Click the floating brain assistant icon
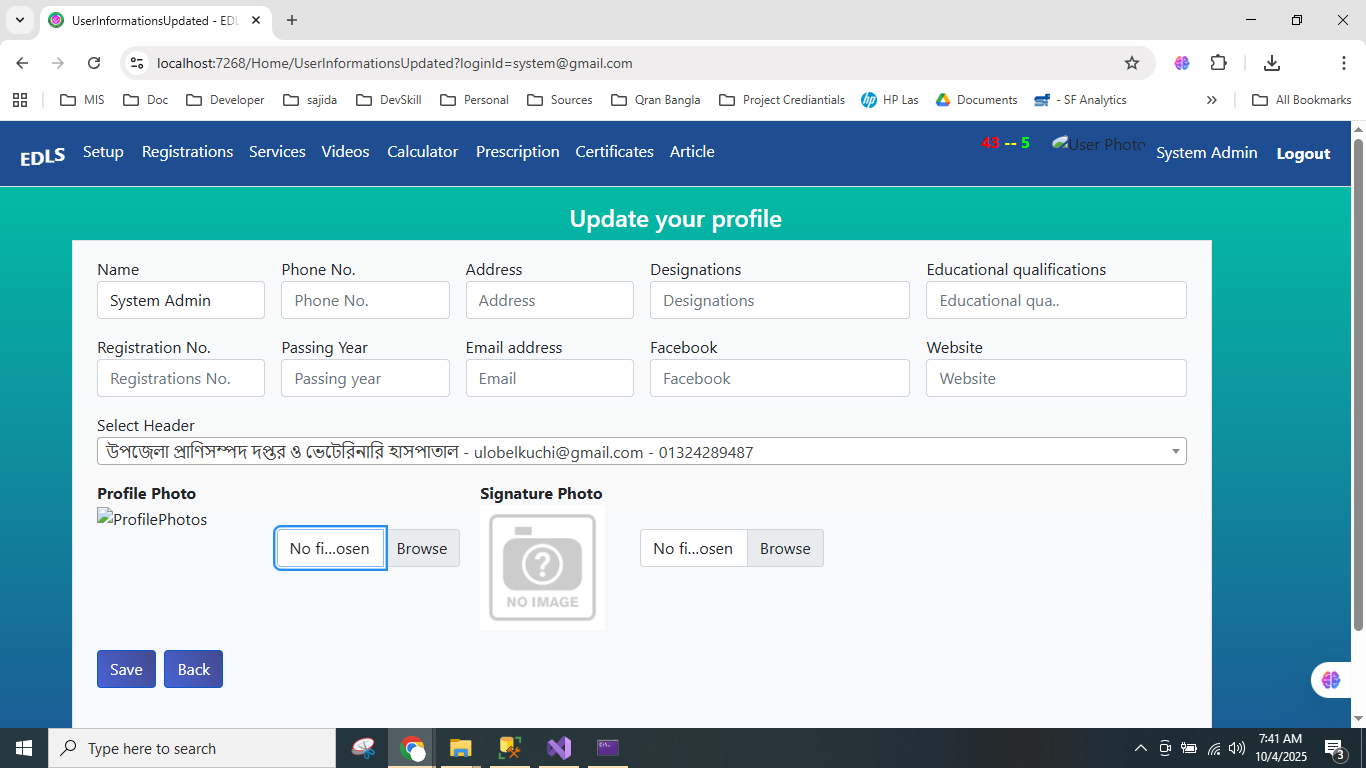Screen dimensions: 1366x768 (1330, 680)
